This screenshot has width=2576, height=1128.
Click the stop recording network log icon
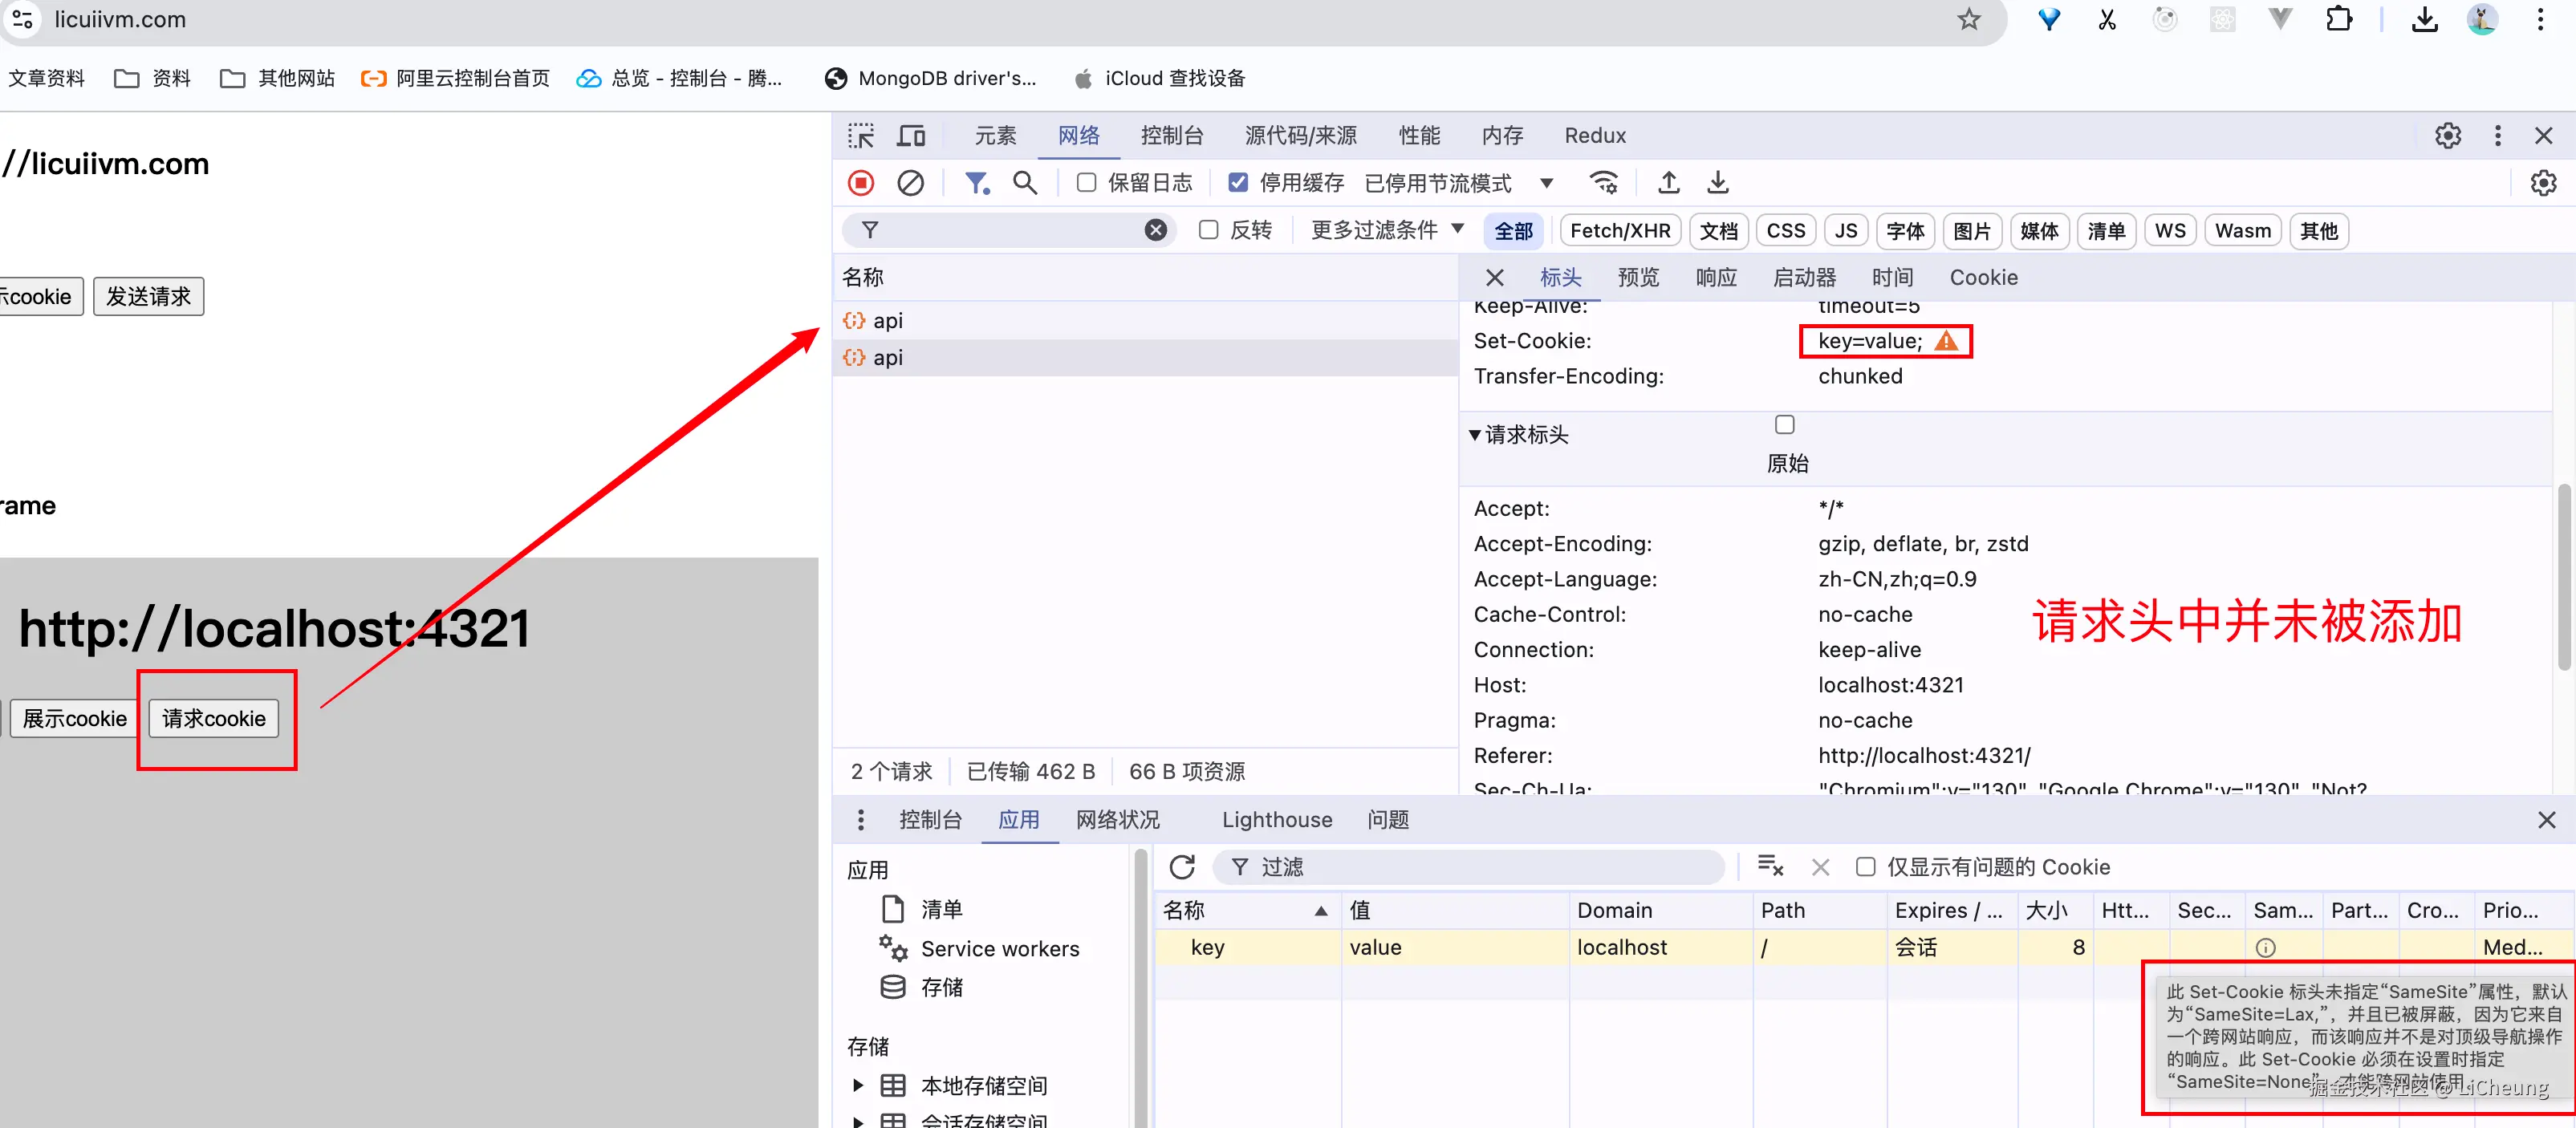point(861,183)
